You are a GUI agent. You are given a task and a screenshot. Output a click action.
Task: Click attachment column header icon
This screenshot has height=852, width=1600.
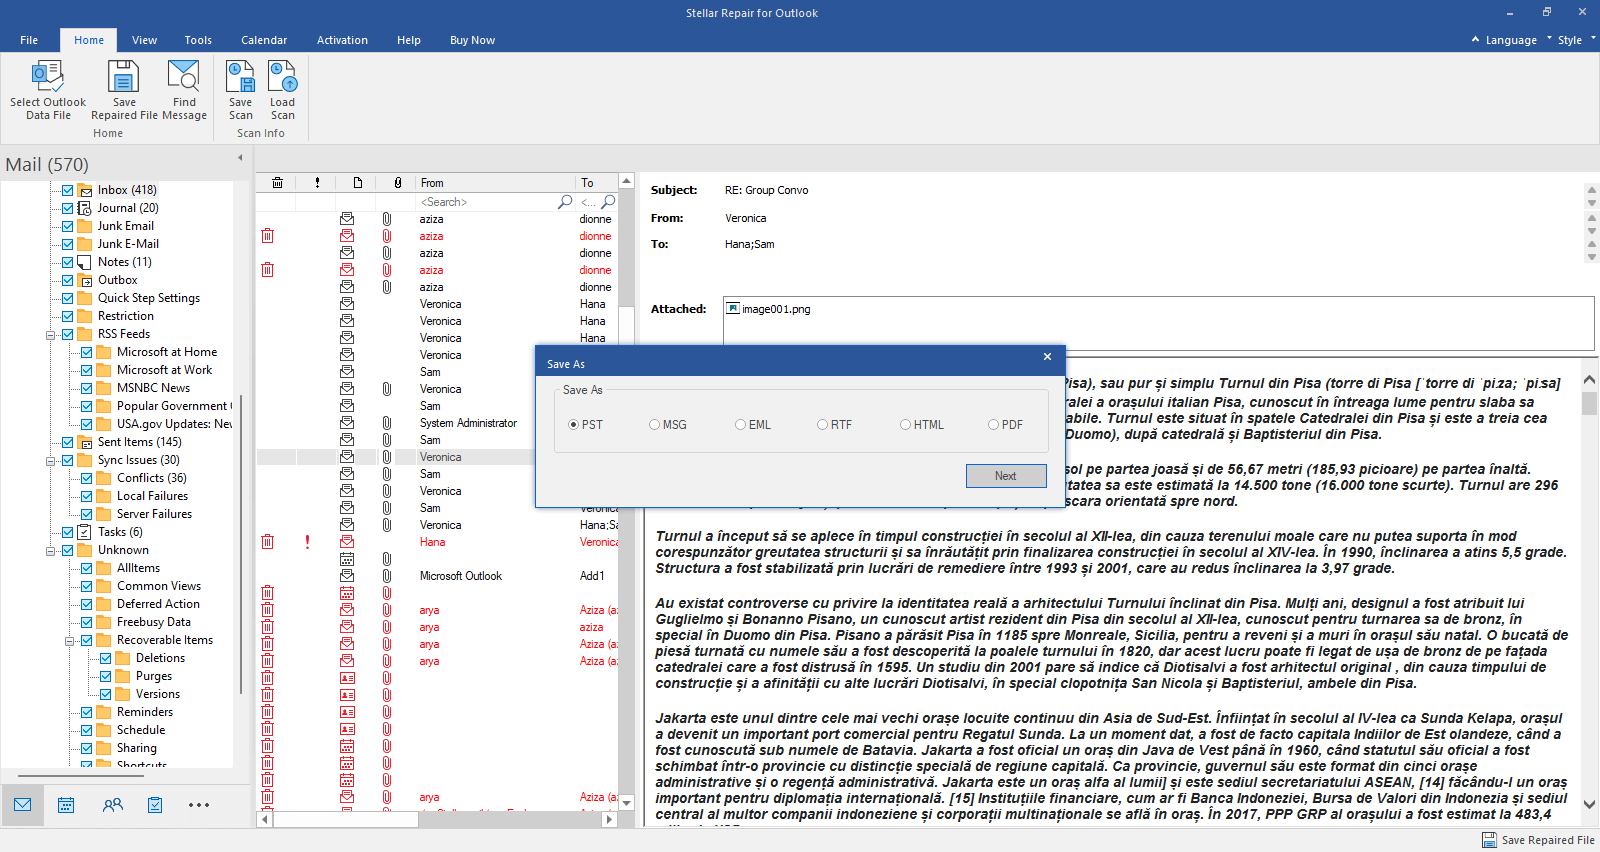(398, 183)
